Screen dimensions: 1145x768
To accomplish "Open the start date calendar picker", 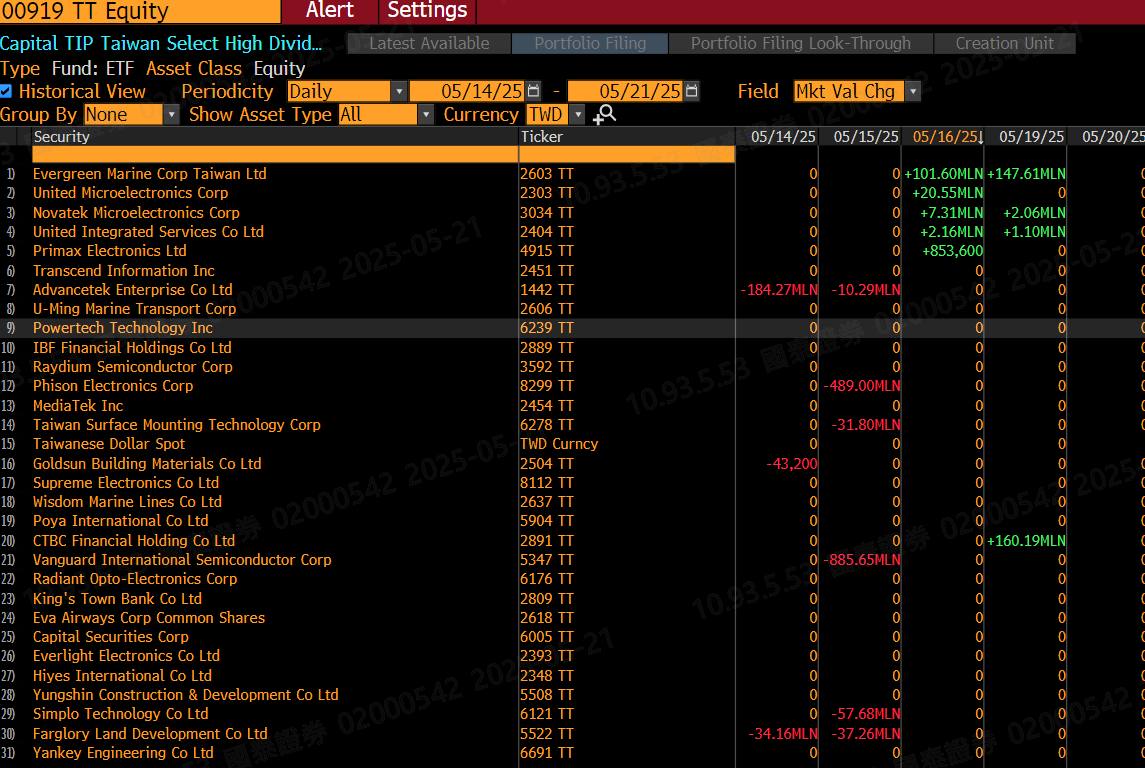I will click(x=533, y=91).
